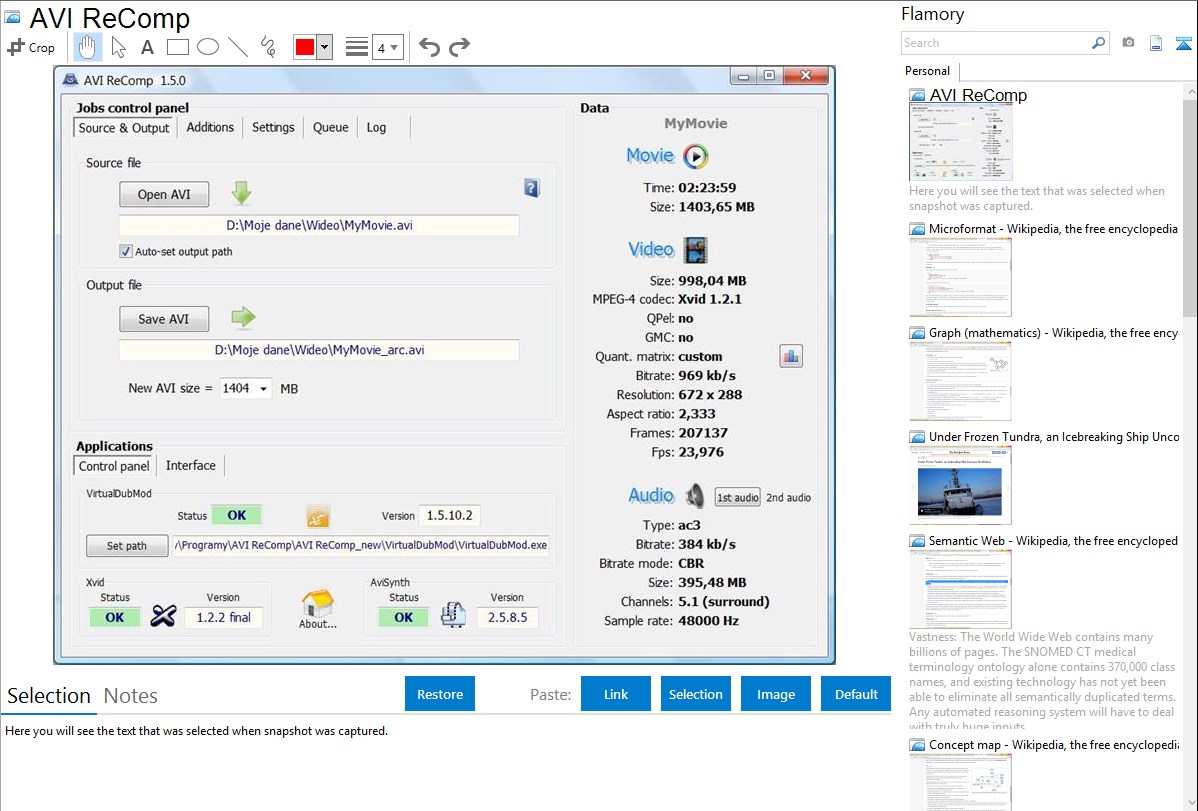Click the Movie play icon
1198x811 pixels.
click(x=695, y=156)
